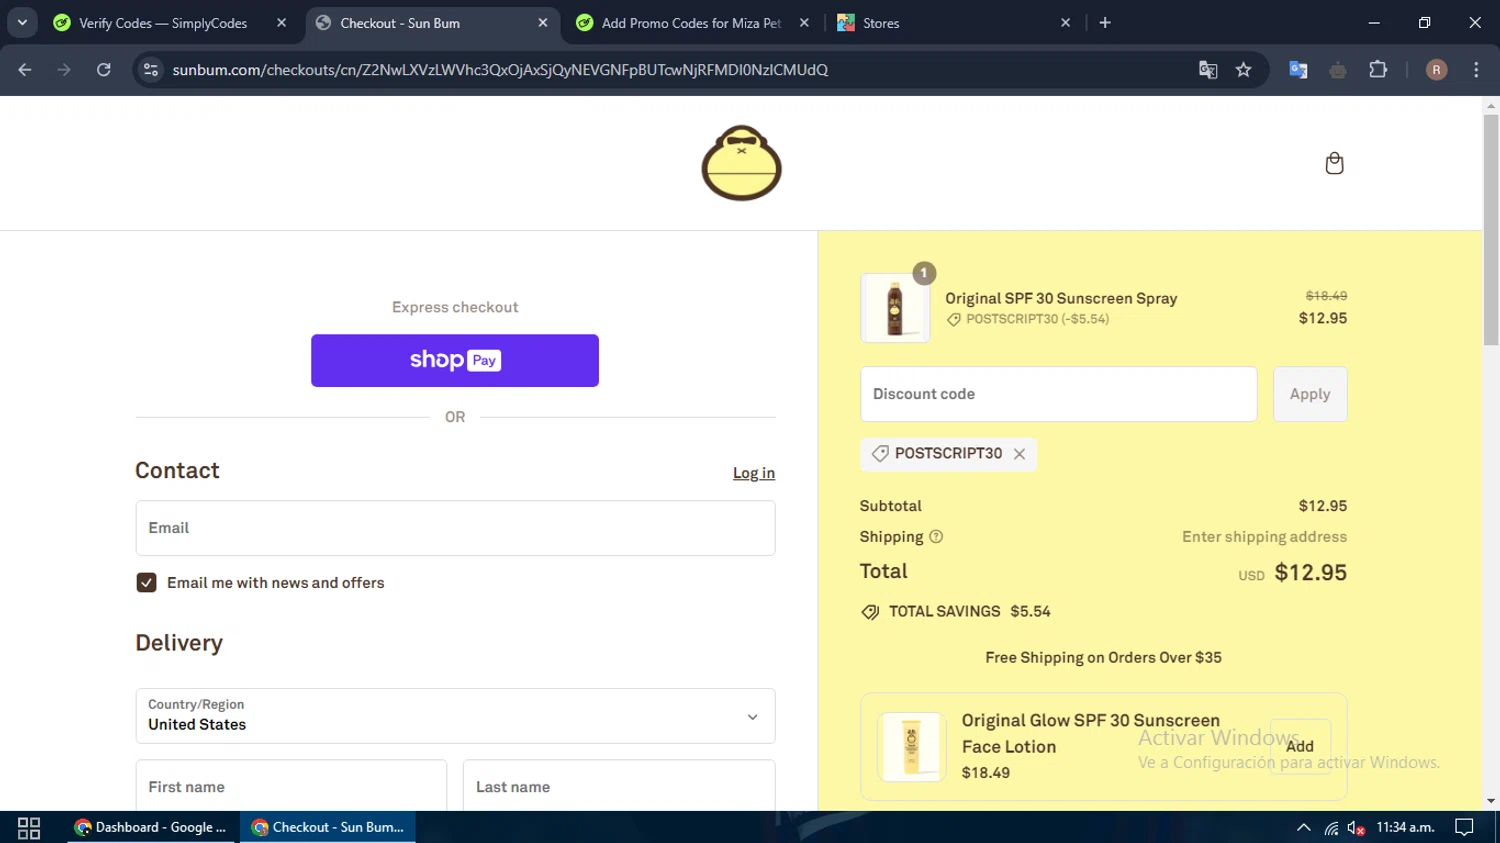Image resolution: width=1500 pixels, height=843 pixels.
Task: Click the muted volume tray icon
Action: [x=1356, y=827]
